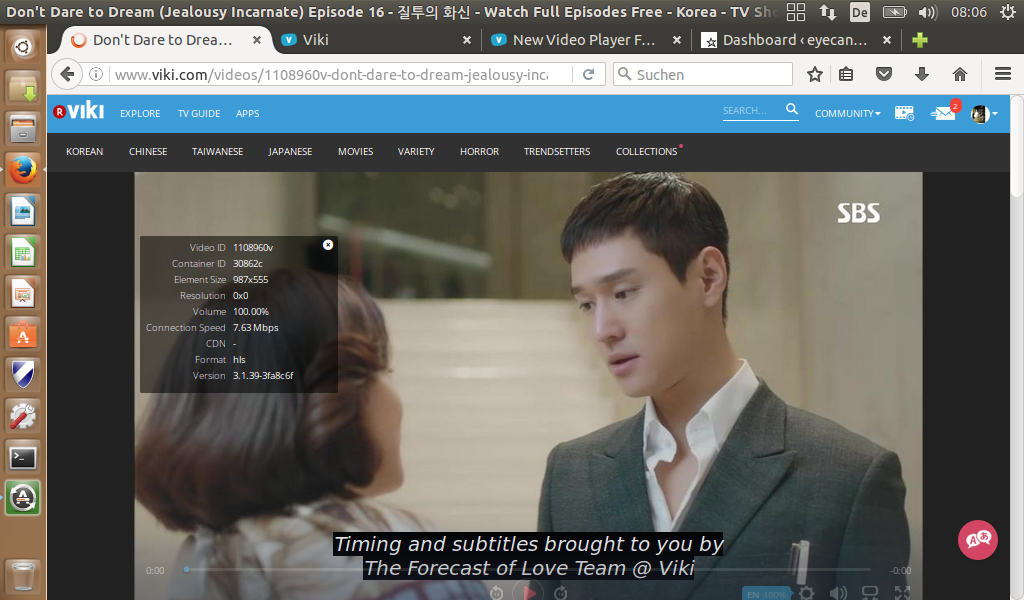Browse the KOREAN category

click(84, 151)
